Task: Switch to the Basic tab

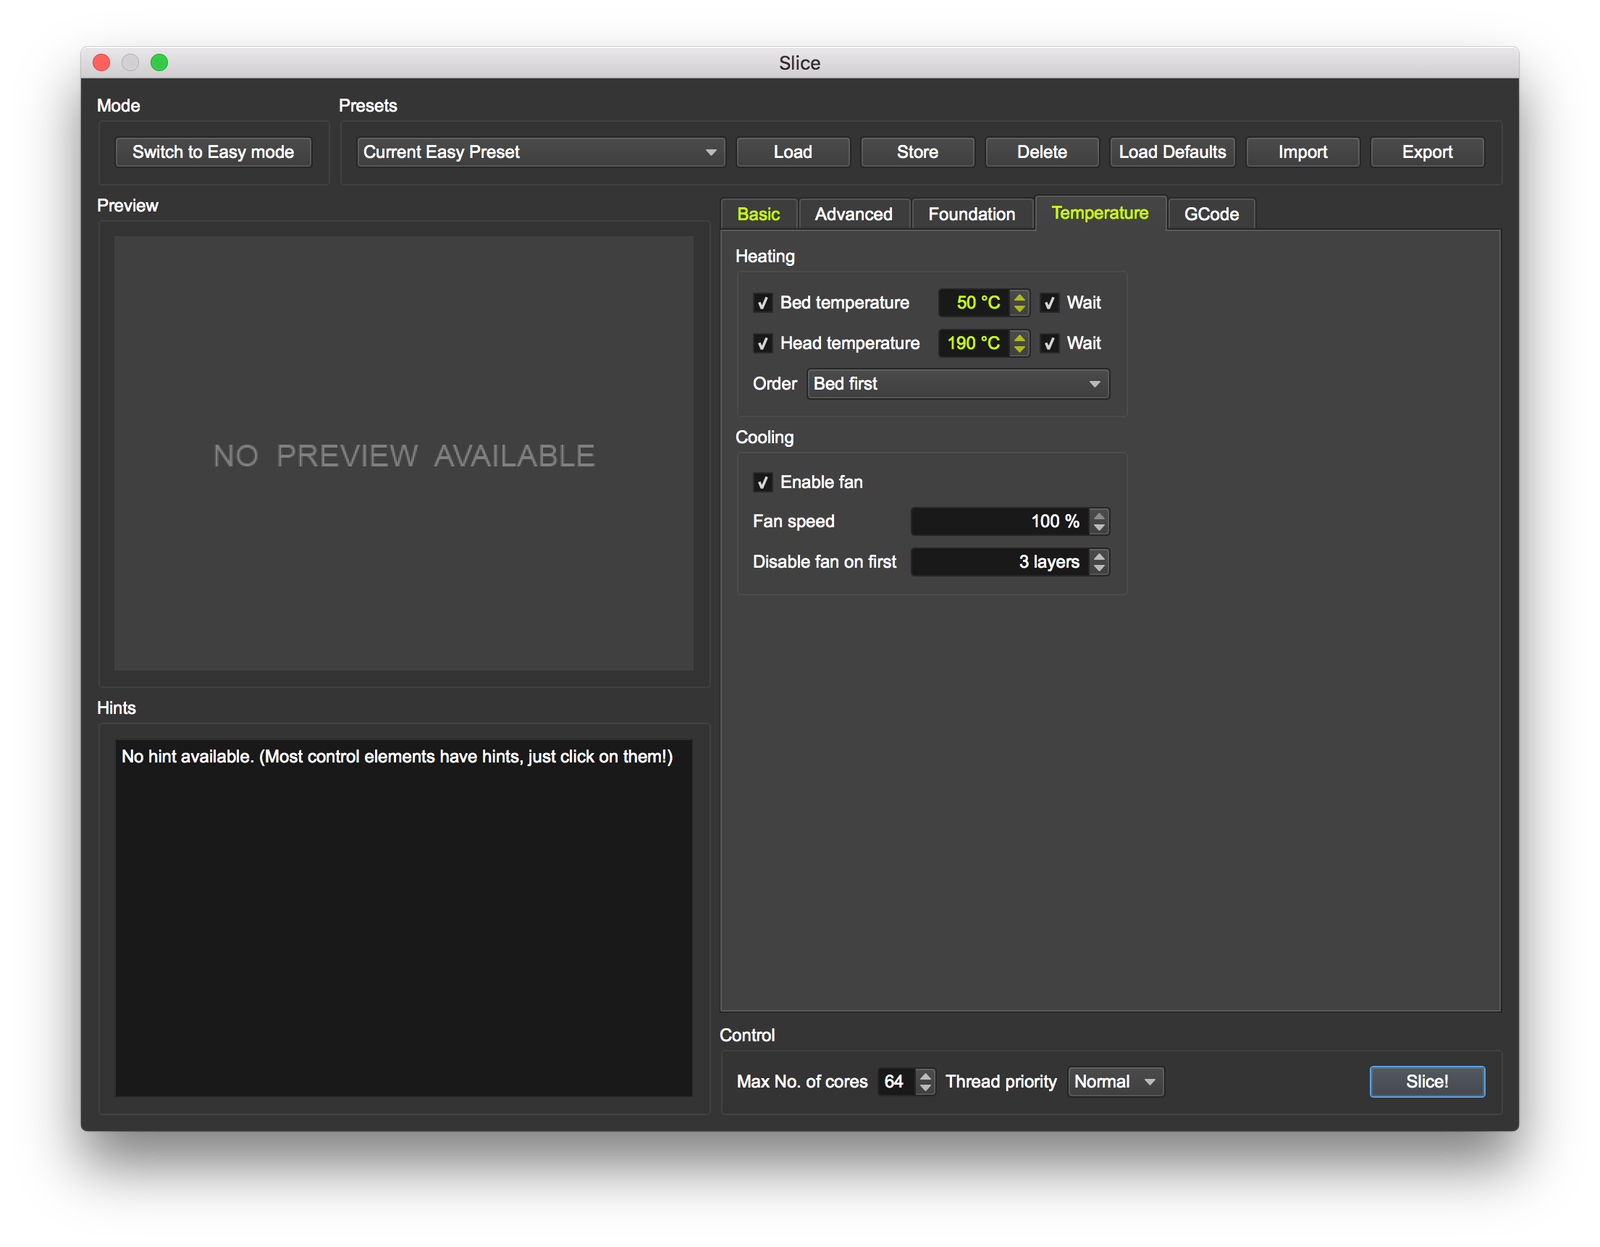Action: click(x=758, y=214)
